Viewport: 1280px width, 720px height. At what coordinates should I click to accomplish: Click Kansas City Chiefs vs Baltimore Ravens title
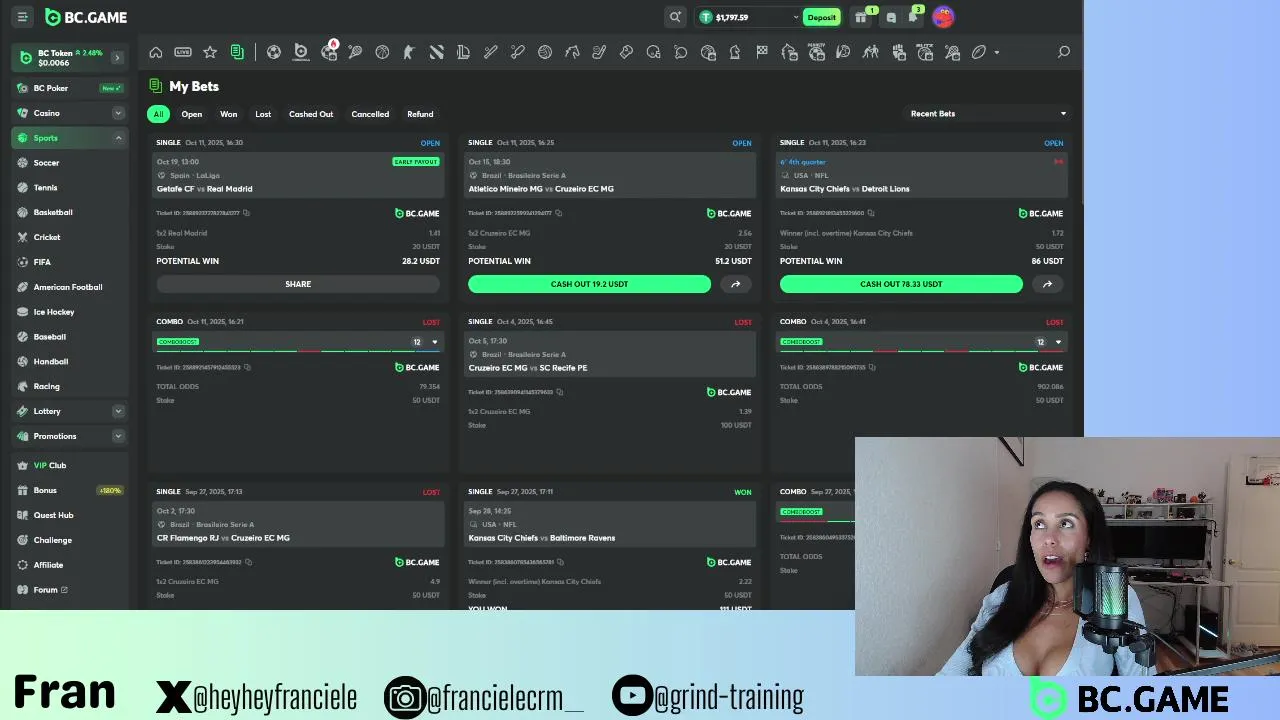(x=541, y=538)
